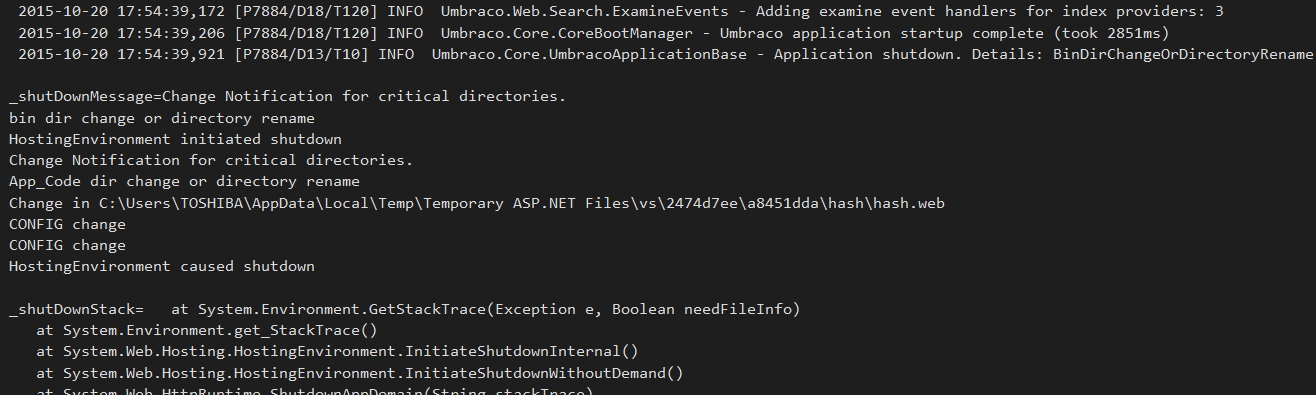Screen dimensions: 1316x395
Task: Click 'HostingEnvironment initiated shutdown' line
Action: 175,139
